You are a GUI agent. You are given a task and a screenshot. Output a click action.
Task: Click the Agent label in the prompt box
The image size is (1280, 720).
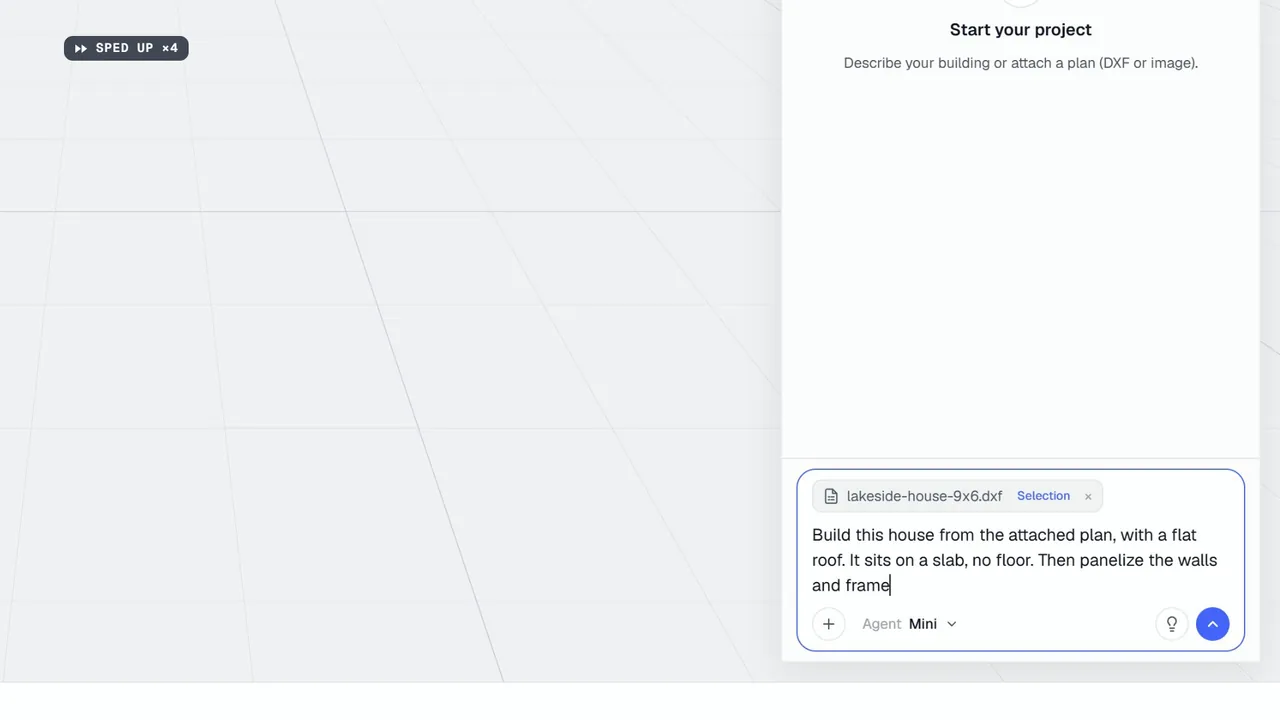coord(881,624)
